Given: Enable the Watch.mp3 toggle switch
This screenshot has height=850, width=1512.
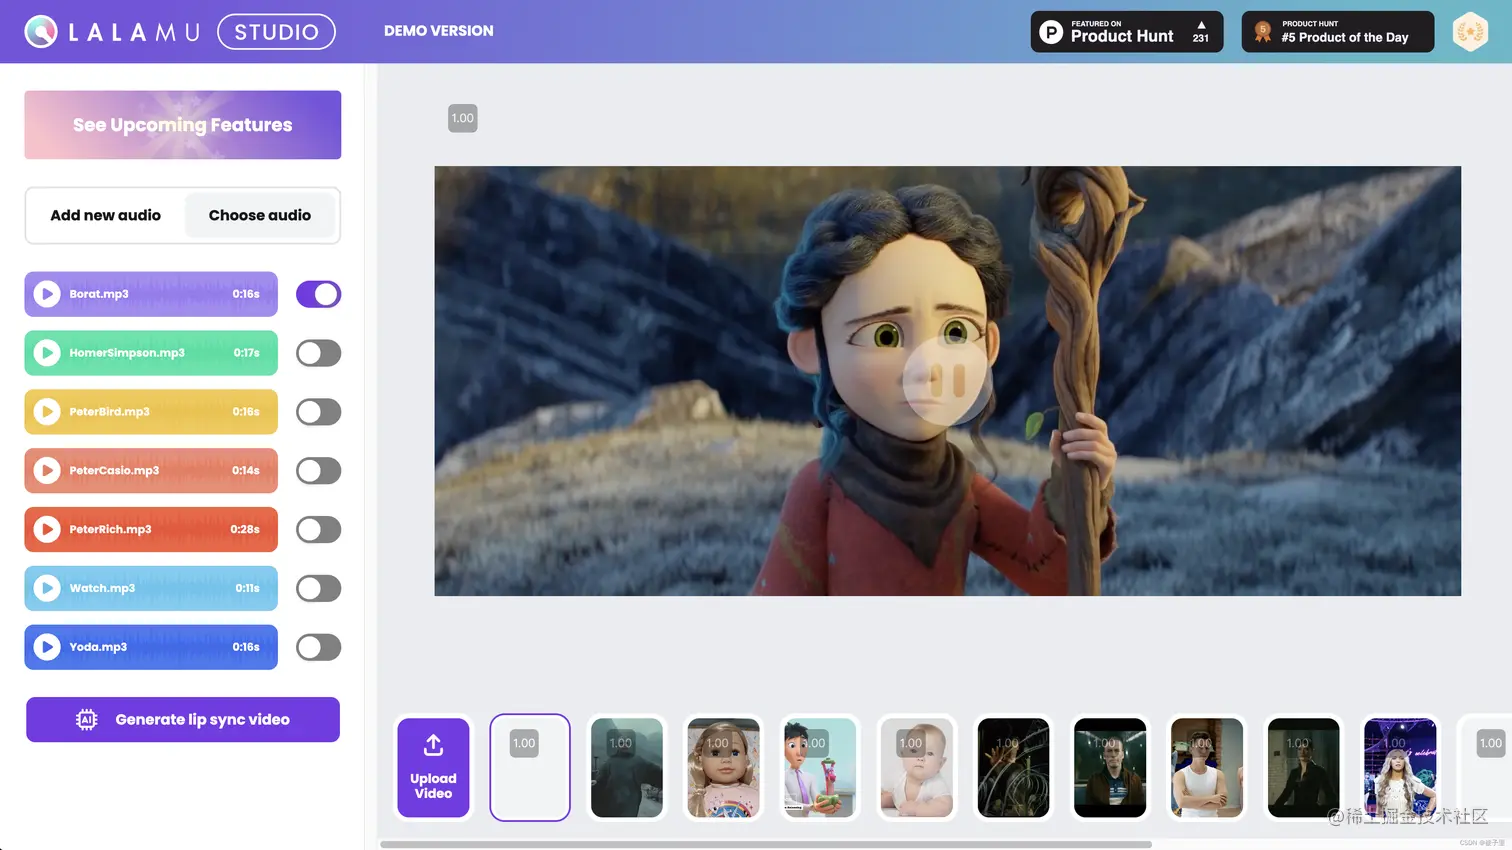Looking at the screenshot, I should 318,588.
